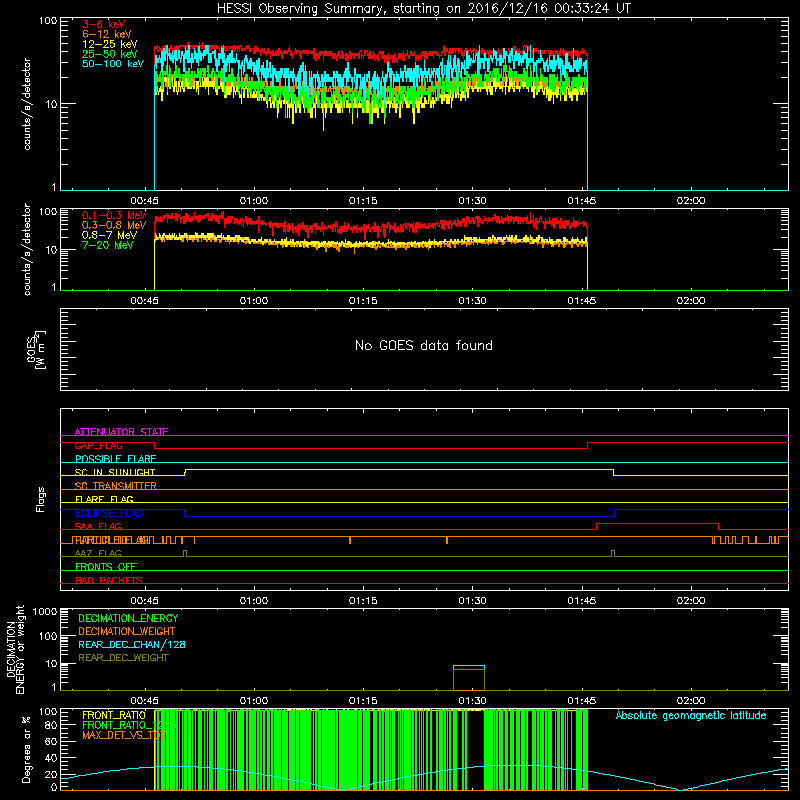Viewport: 800px width, 800px height.
Task: Click the 'No GOES data found' message
Action: click(x=423, y=345)
